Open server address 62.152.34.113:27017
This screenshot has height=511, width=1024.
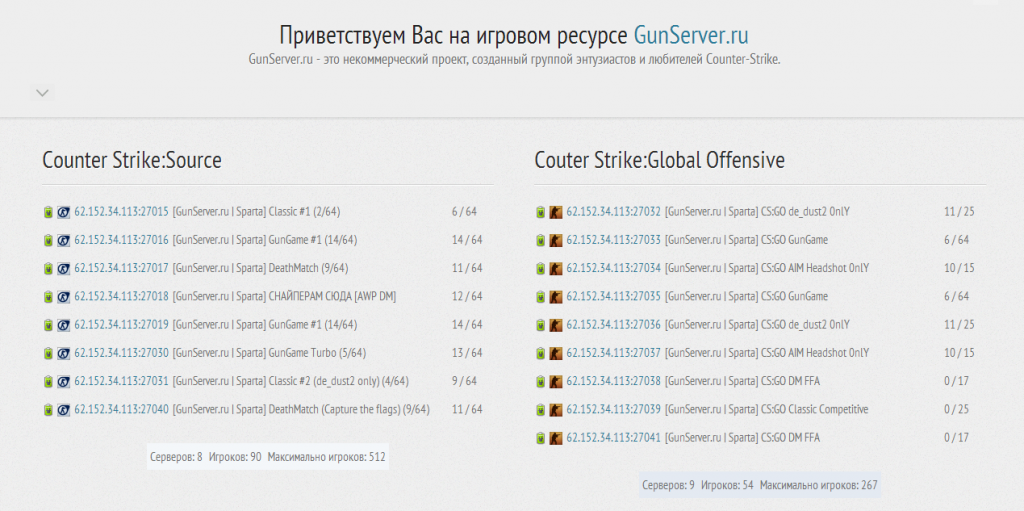pyautogui.click(x=121, y=269)
